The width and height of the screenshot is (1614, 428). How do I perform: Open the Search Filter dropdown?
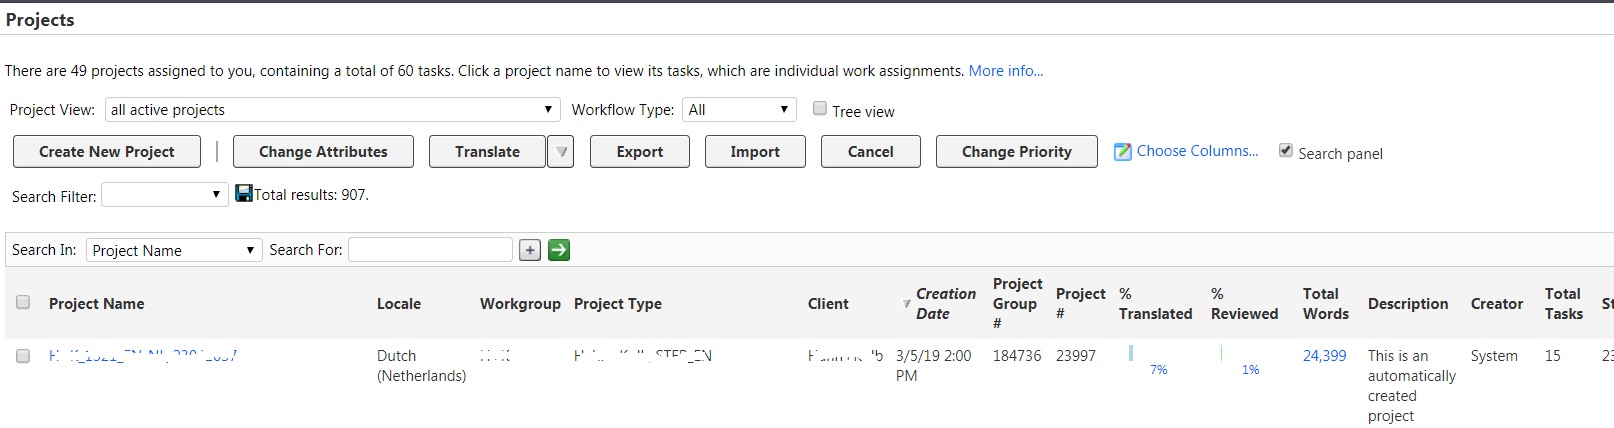tap(165, 195)
